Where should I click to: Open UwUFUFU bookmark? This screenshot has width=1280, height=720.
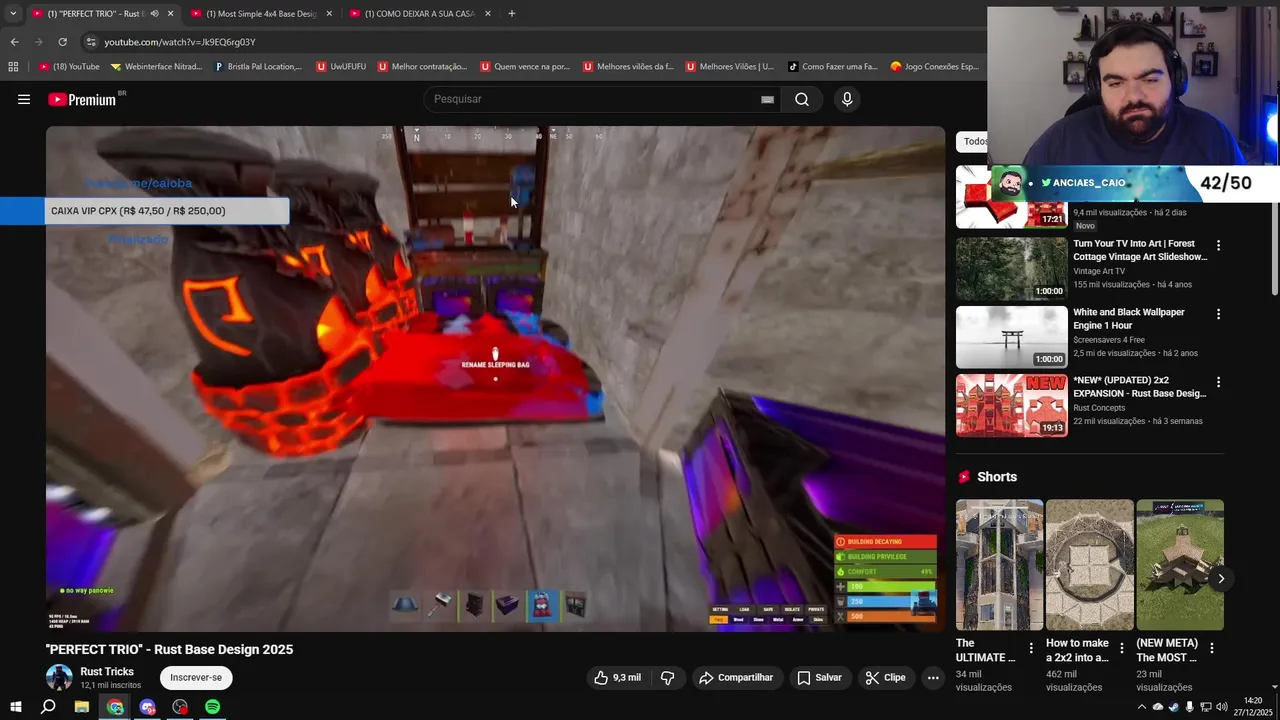tap(341, 67)
